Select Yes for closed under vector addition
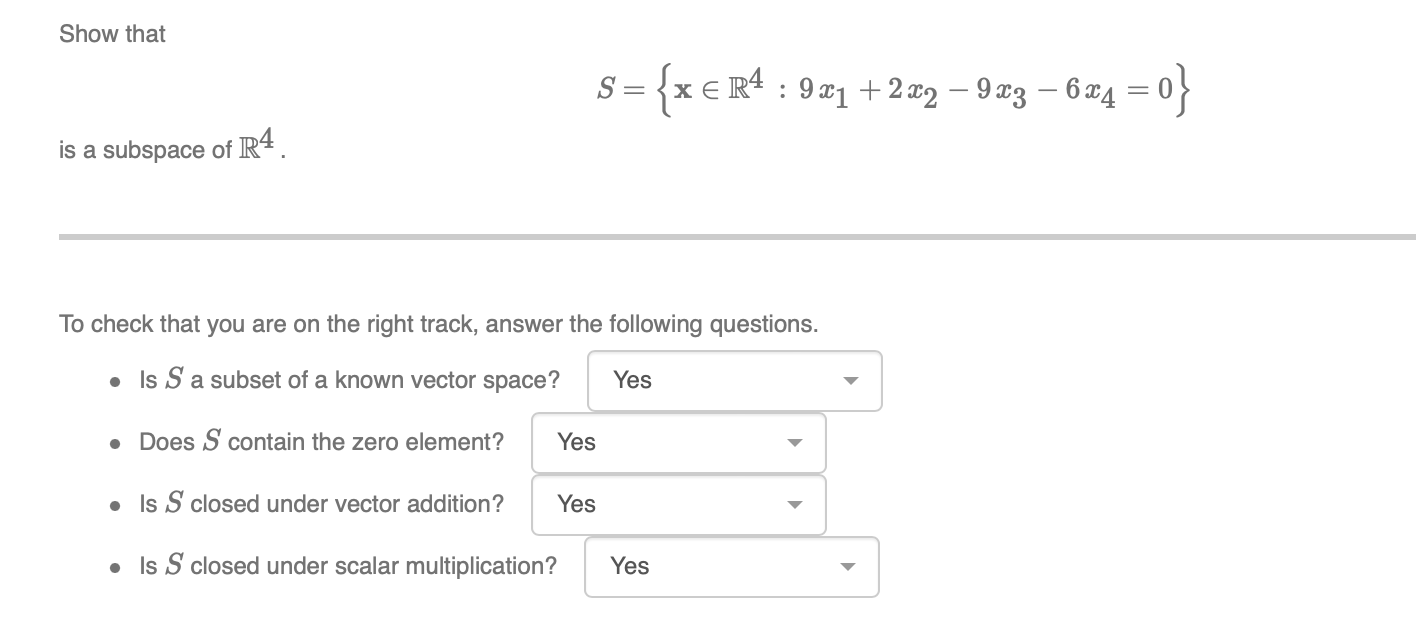Viewport: 1416px width, 644px height. [x=578, y=505]
